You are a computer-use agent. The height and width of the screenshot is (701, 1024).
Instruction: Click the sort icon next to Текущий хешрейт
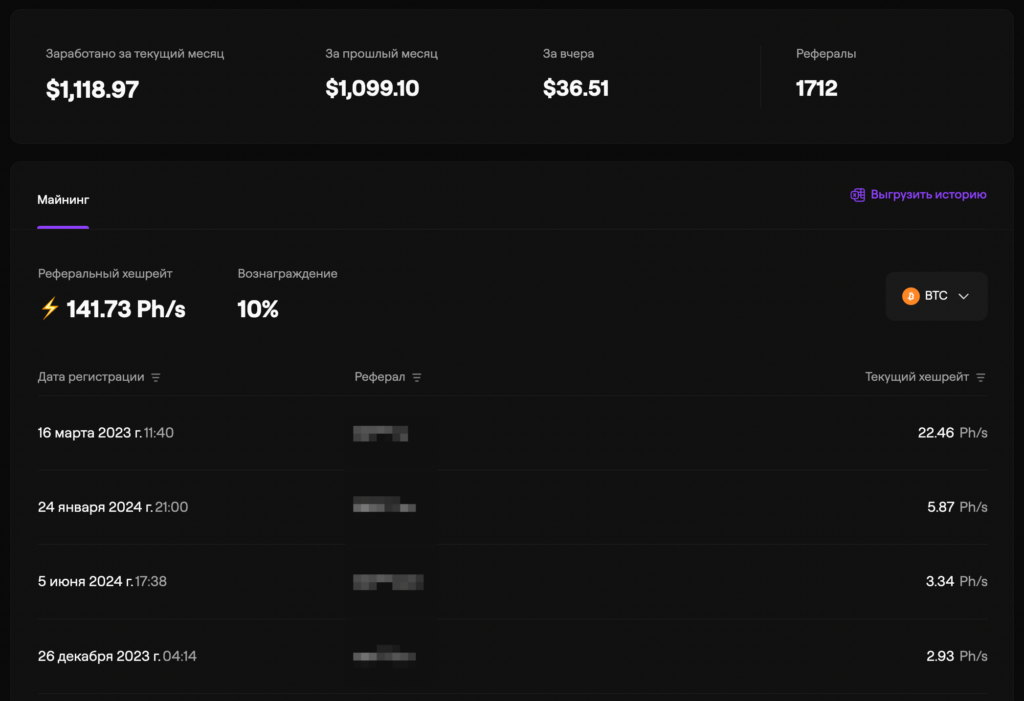(x=981, y=378)
